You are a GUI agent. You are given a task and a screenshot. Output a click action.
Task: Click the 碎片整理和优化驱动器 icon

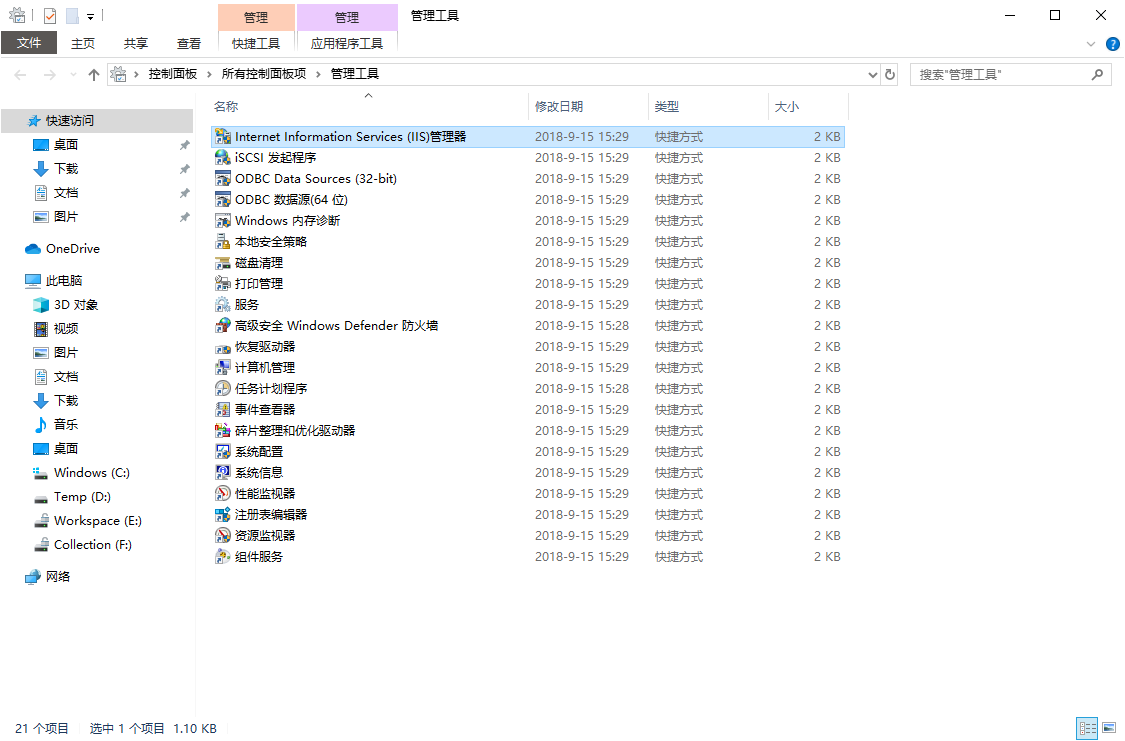[x=223, y=430]
